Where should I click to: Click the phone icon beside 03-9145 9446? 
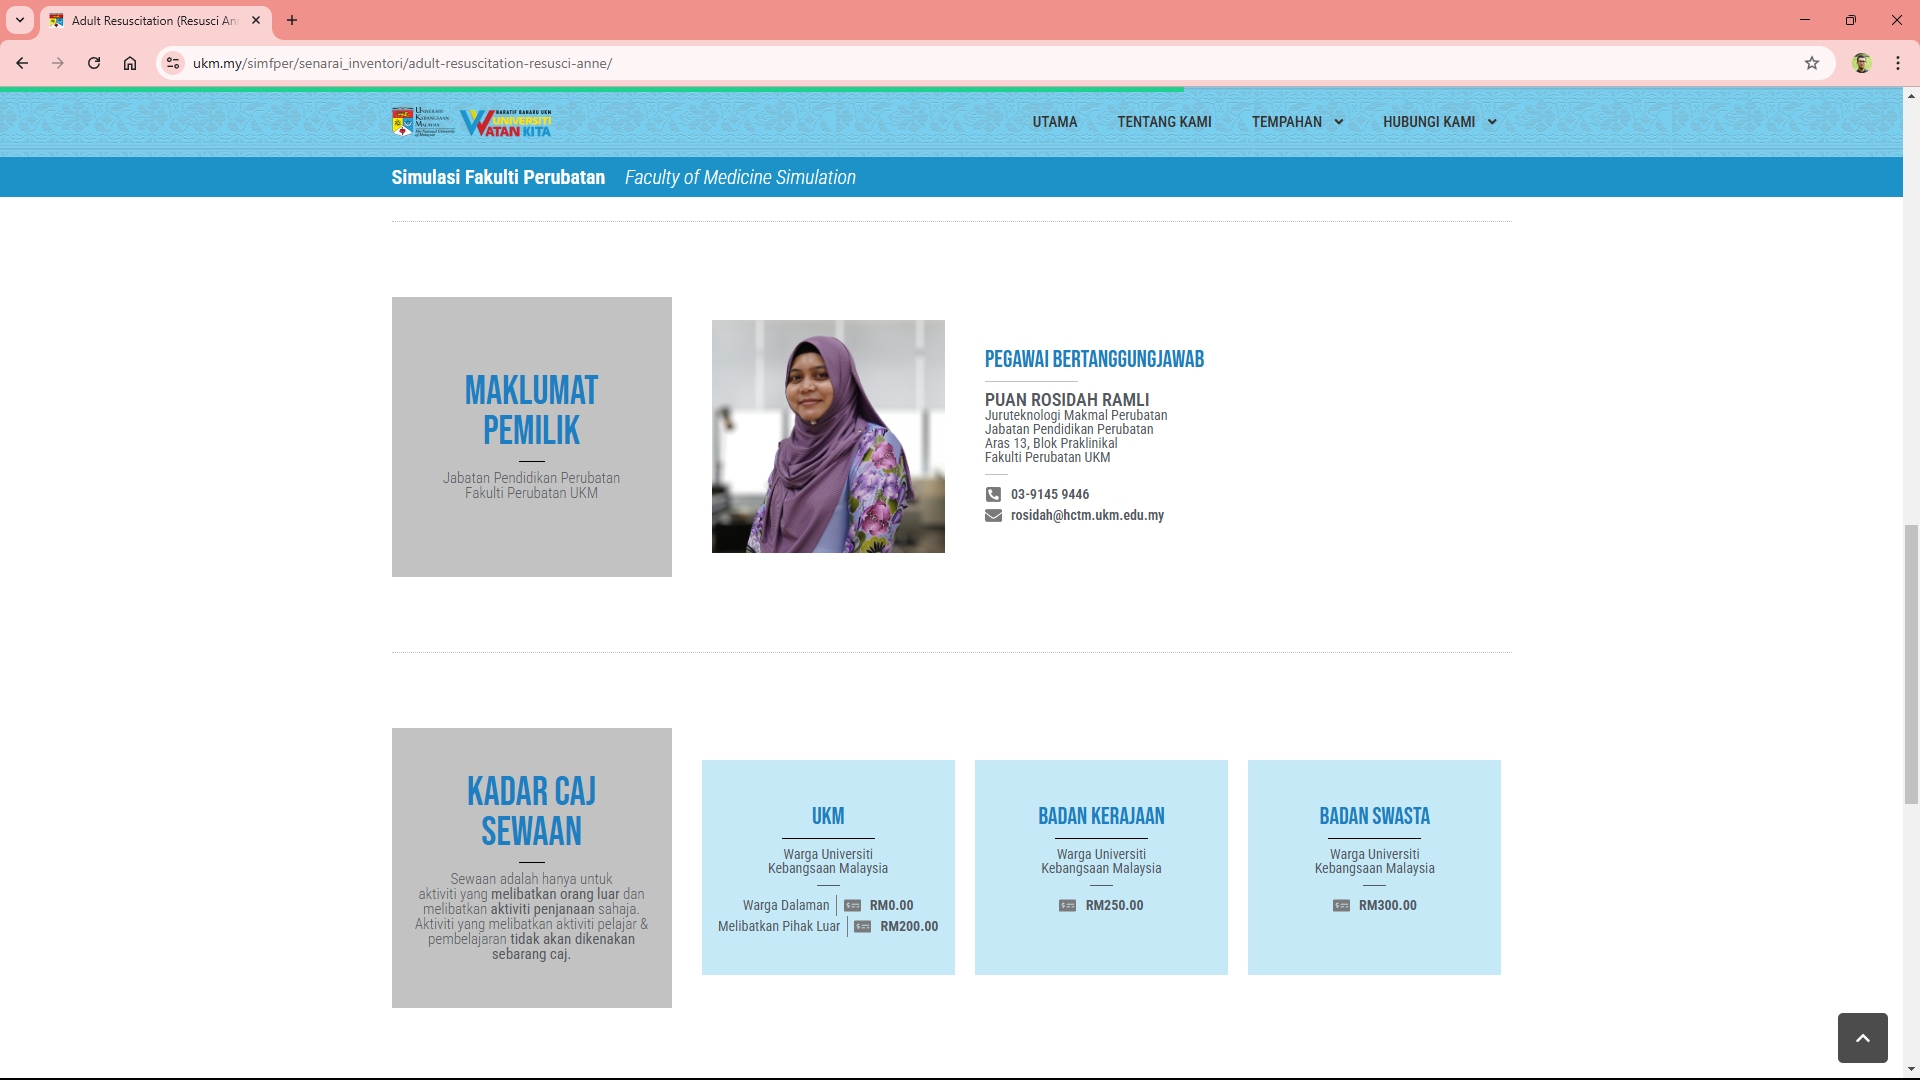click(993, 494)
